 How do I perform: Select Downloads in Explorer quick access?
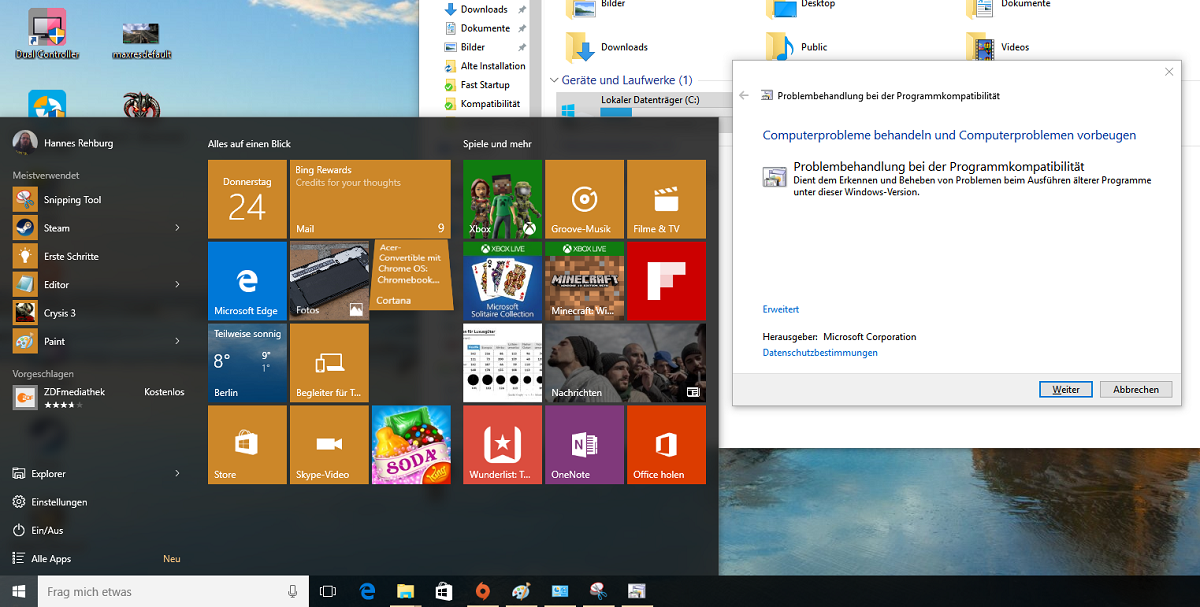[x=484, y=9]
